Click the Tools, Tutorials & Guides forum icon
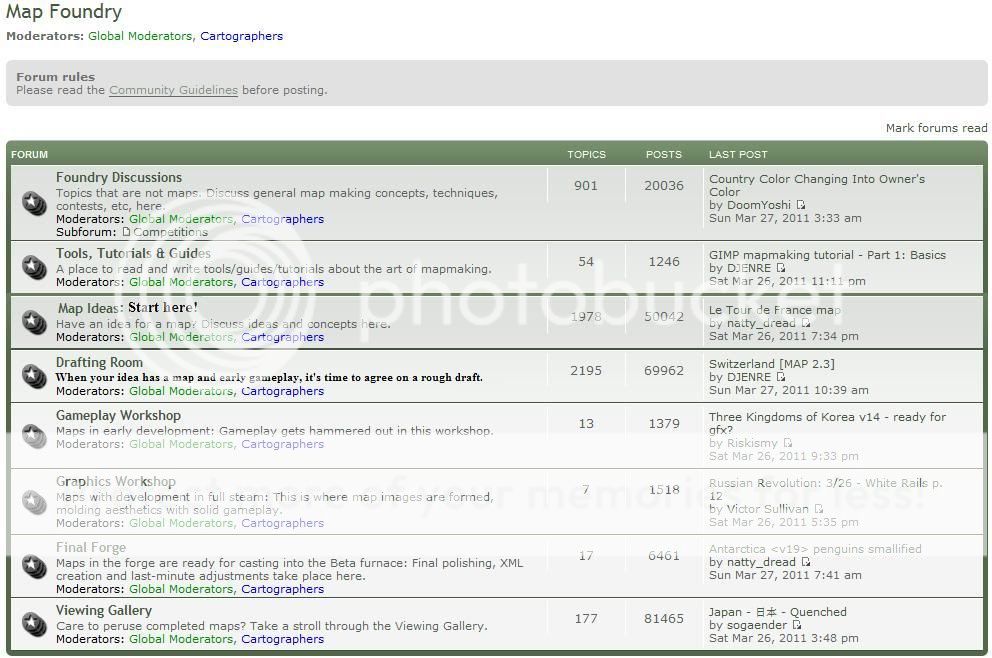 pos(34,267)
